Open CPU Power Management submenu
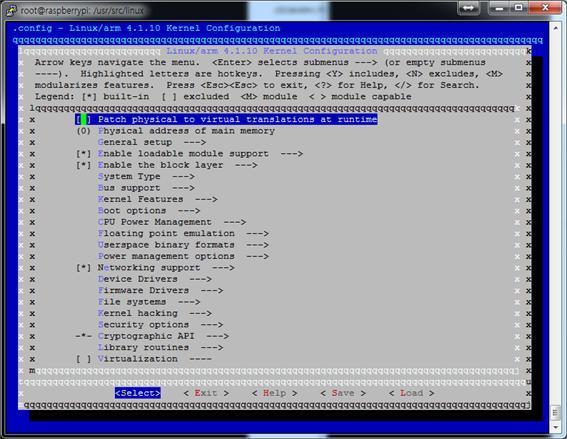 (x=172, y=222)
